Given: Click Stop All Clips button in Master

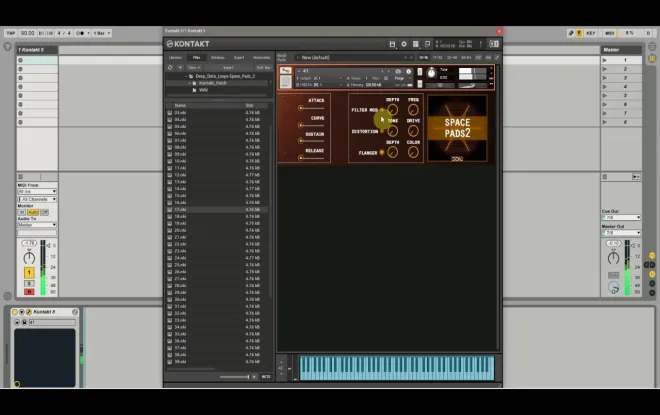Looking at the screenshot, I should pos(605,177).
